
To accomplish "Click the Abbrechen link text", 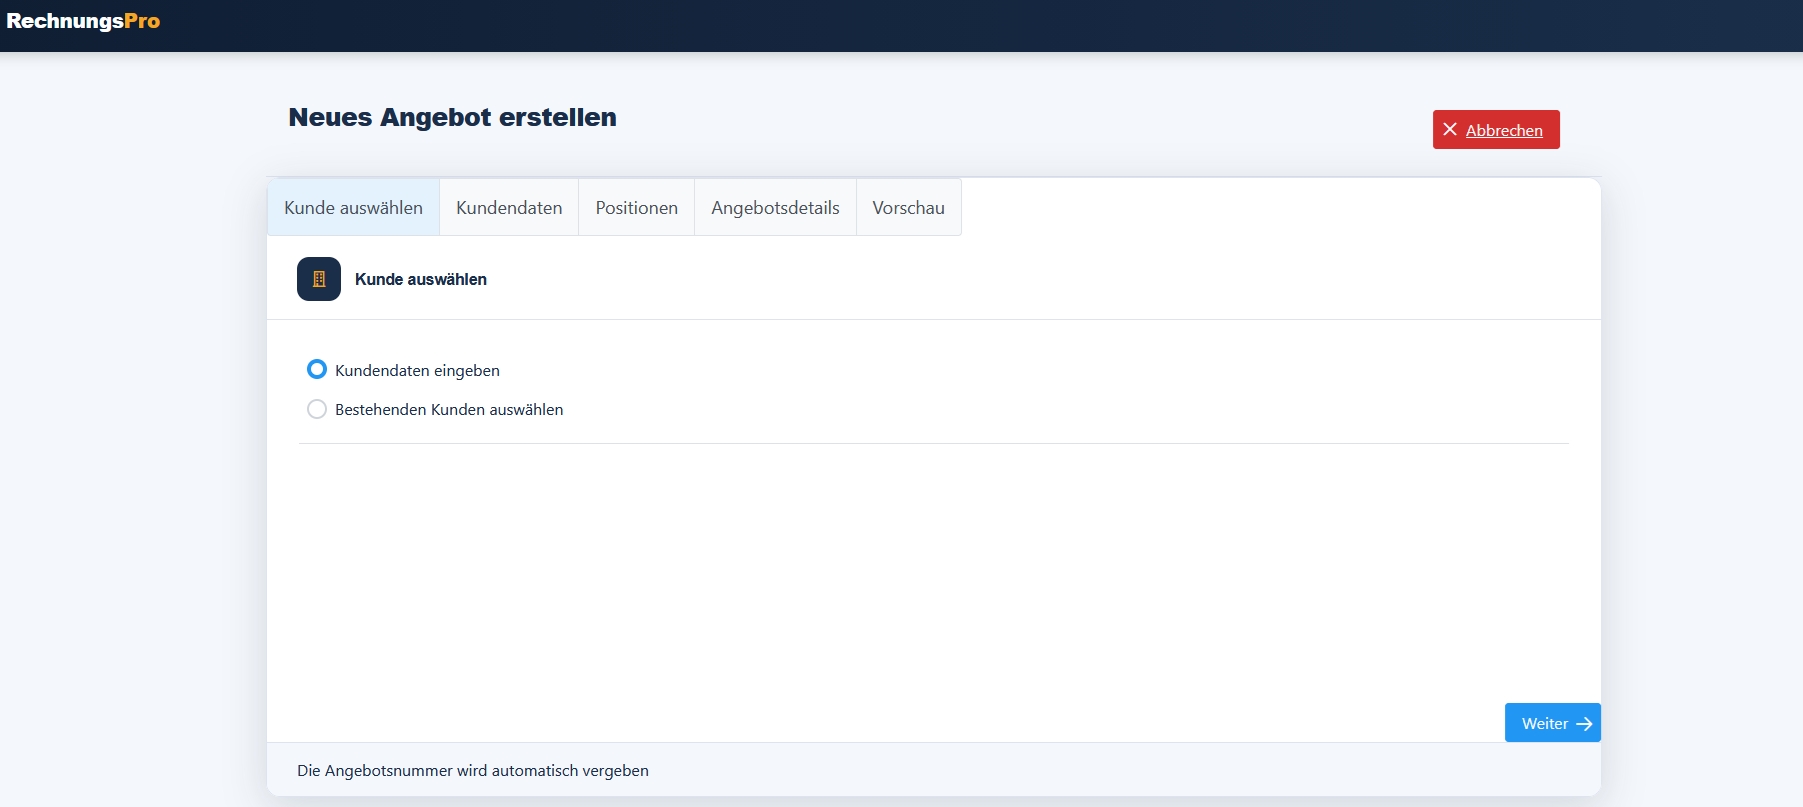I will 1504,130.
